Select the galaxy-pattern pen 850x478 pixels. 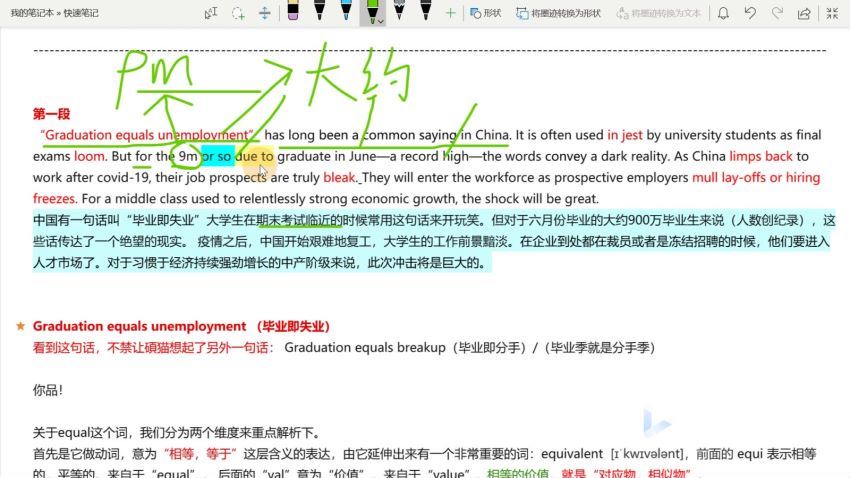[x=398, y=11]
